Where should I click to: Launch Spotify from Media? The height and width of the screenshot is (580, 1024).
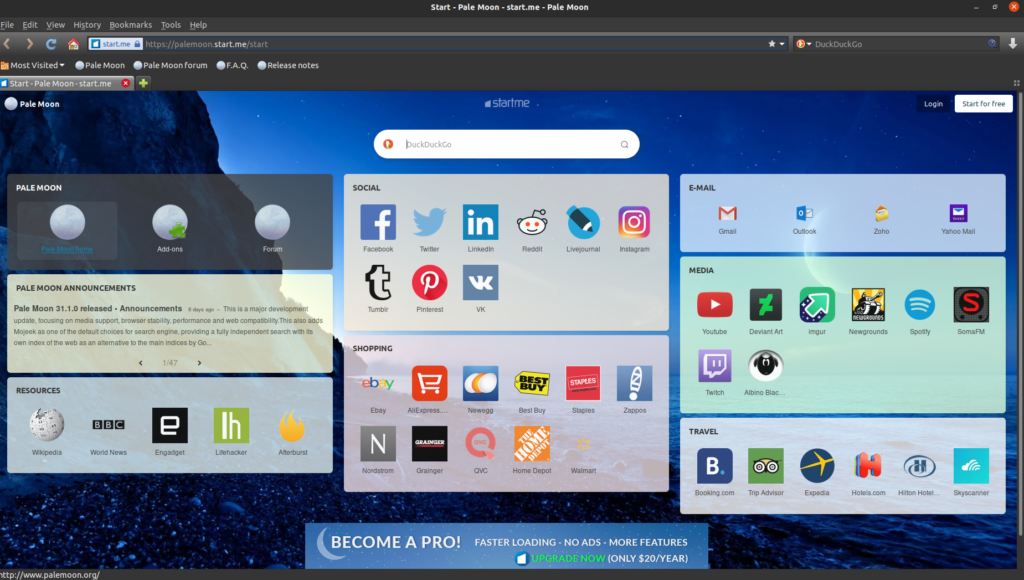coord(920,304)
